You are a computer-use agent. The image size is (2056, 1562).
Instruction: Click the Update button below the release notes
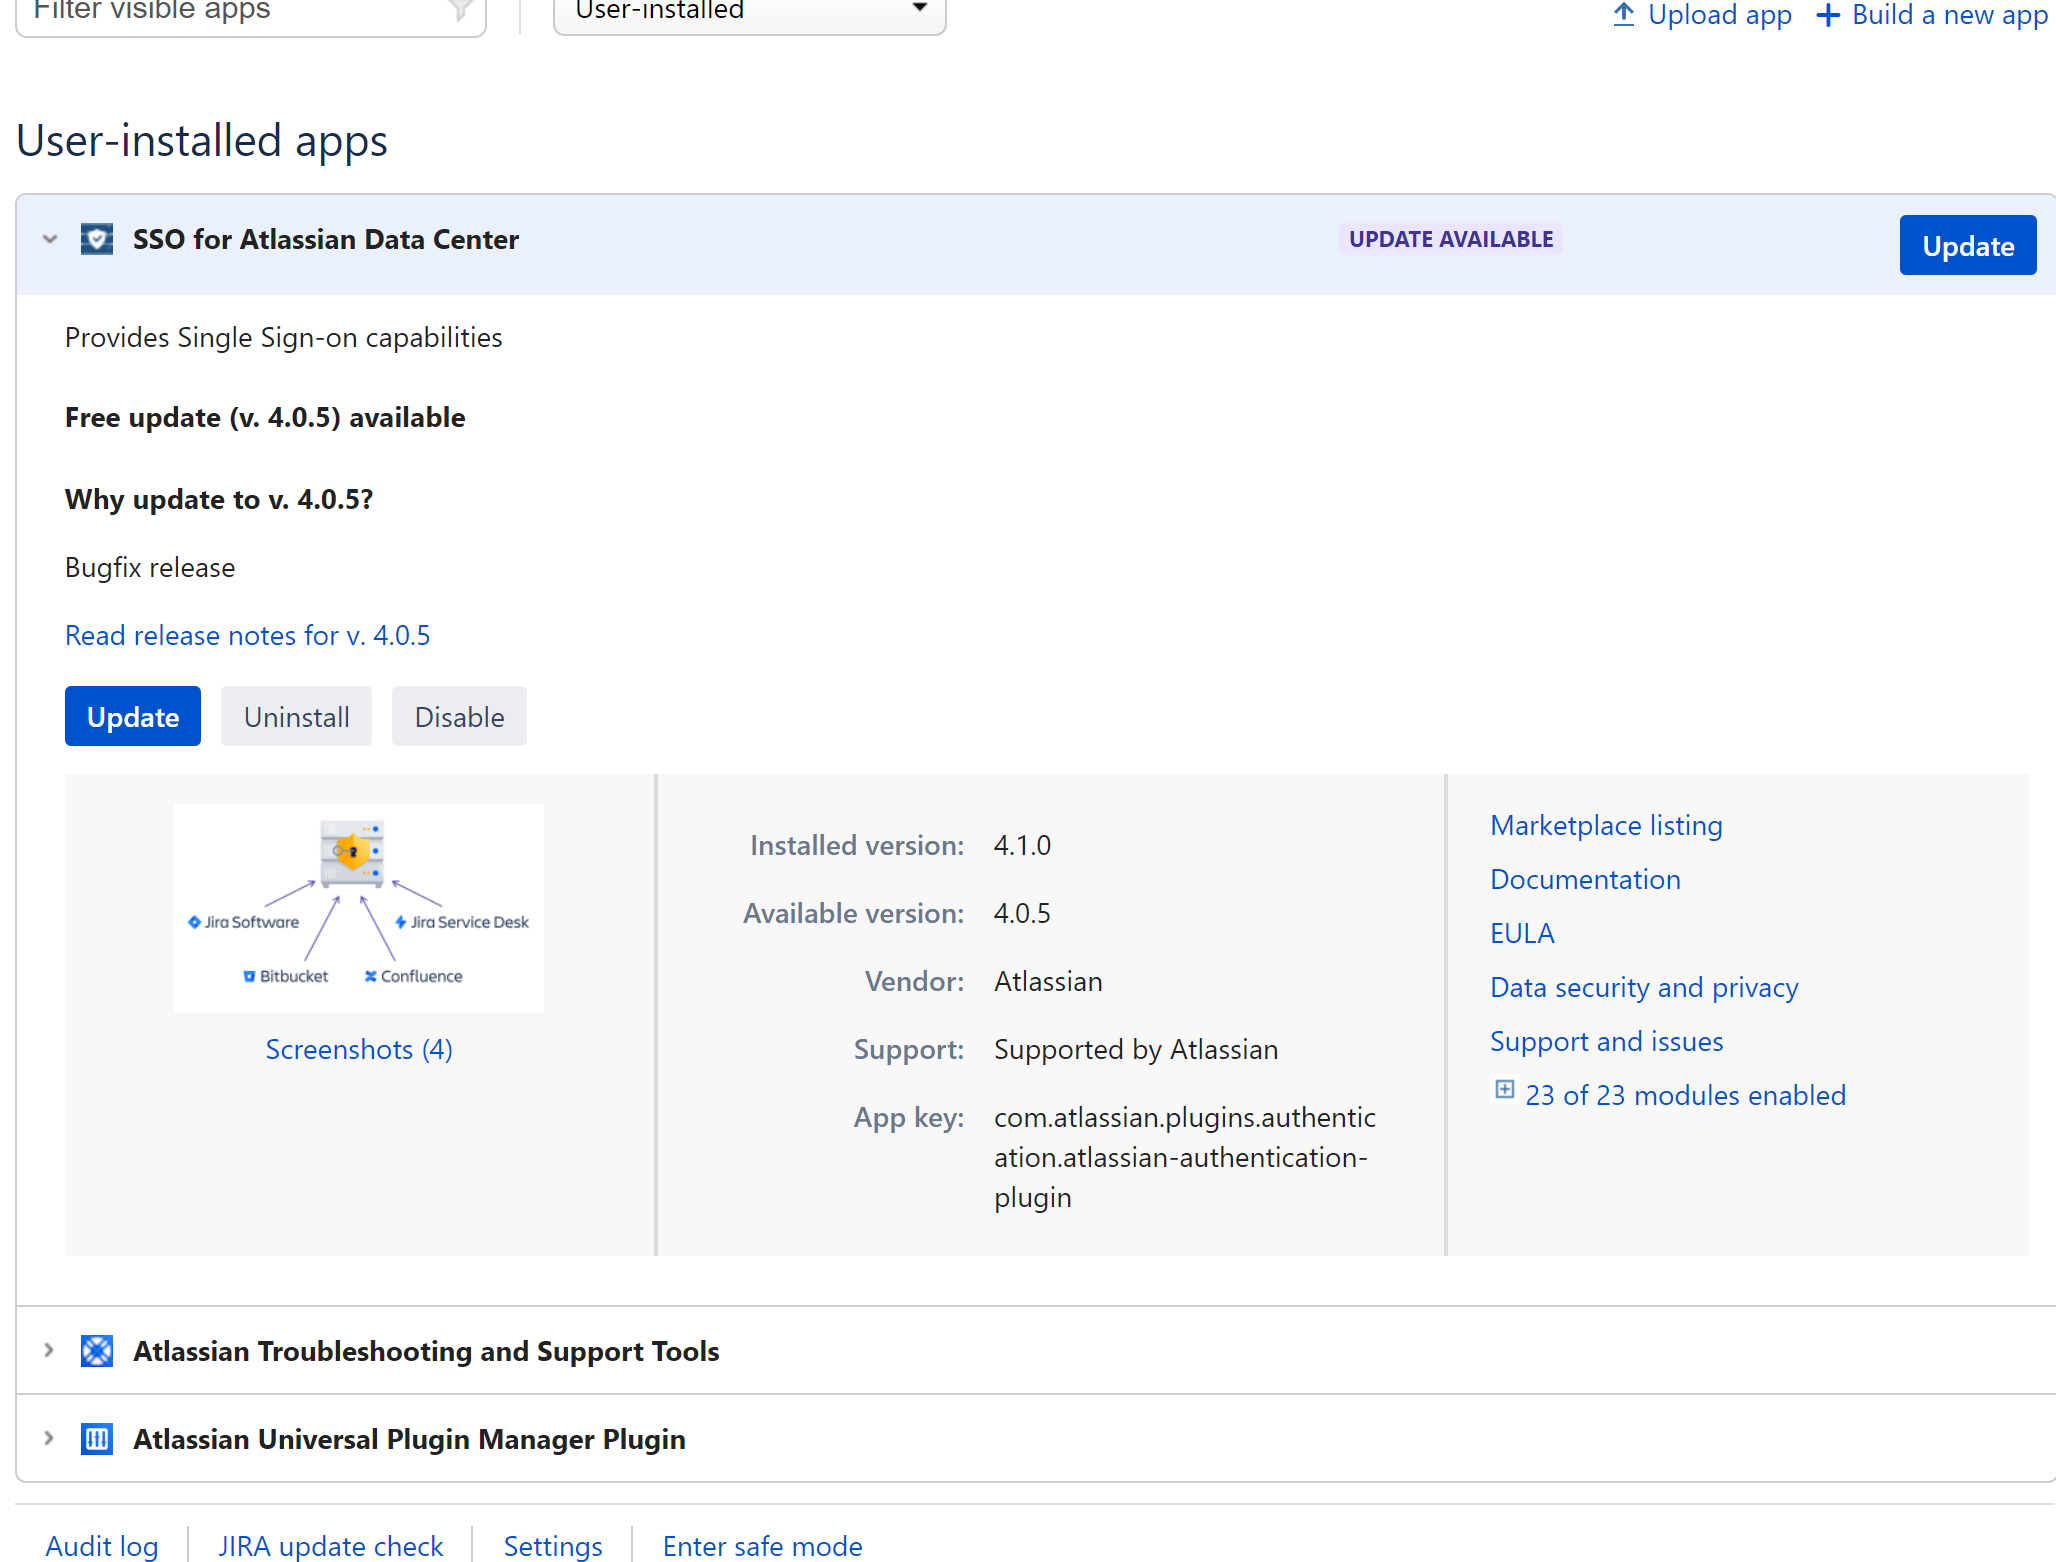133,716
